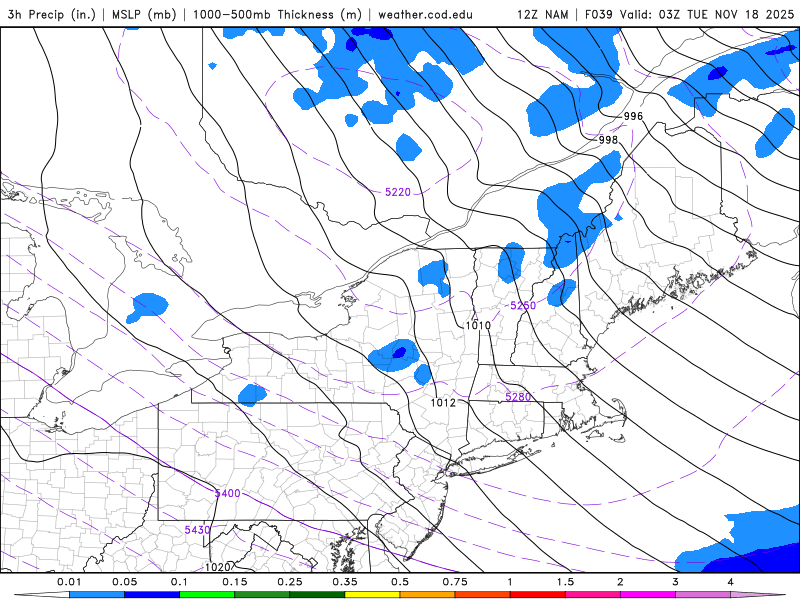
Task: Click the purple 5400 thickness label
Action: click(227, 493)
